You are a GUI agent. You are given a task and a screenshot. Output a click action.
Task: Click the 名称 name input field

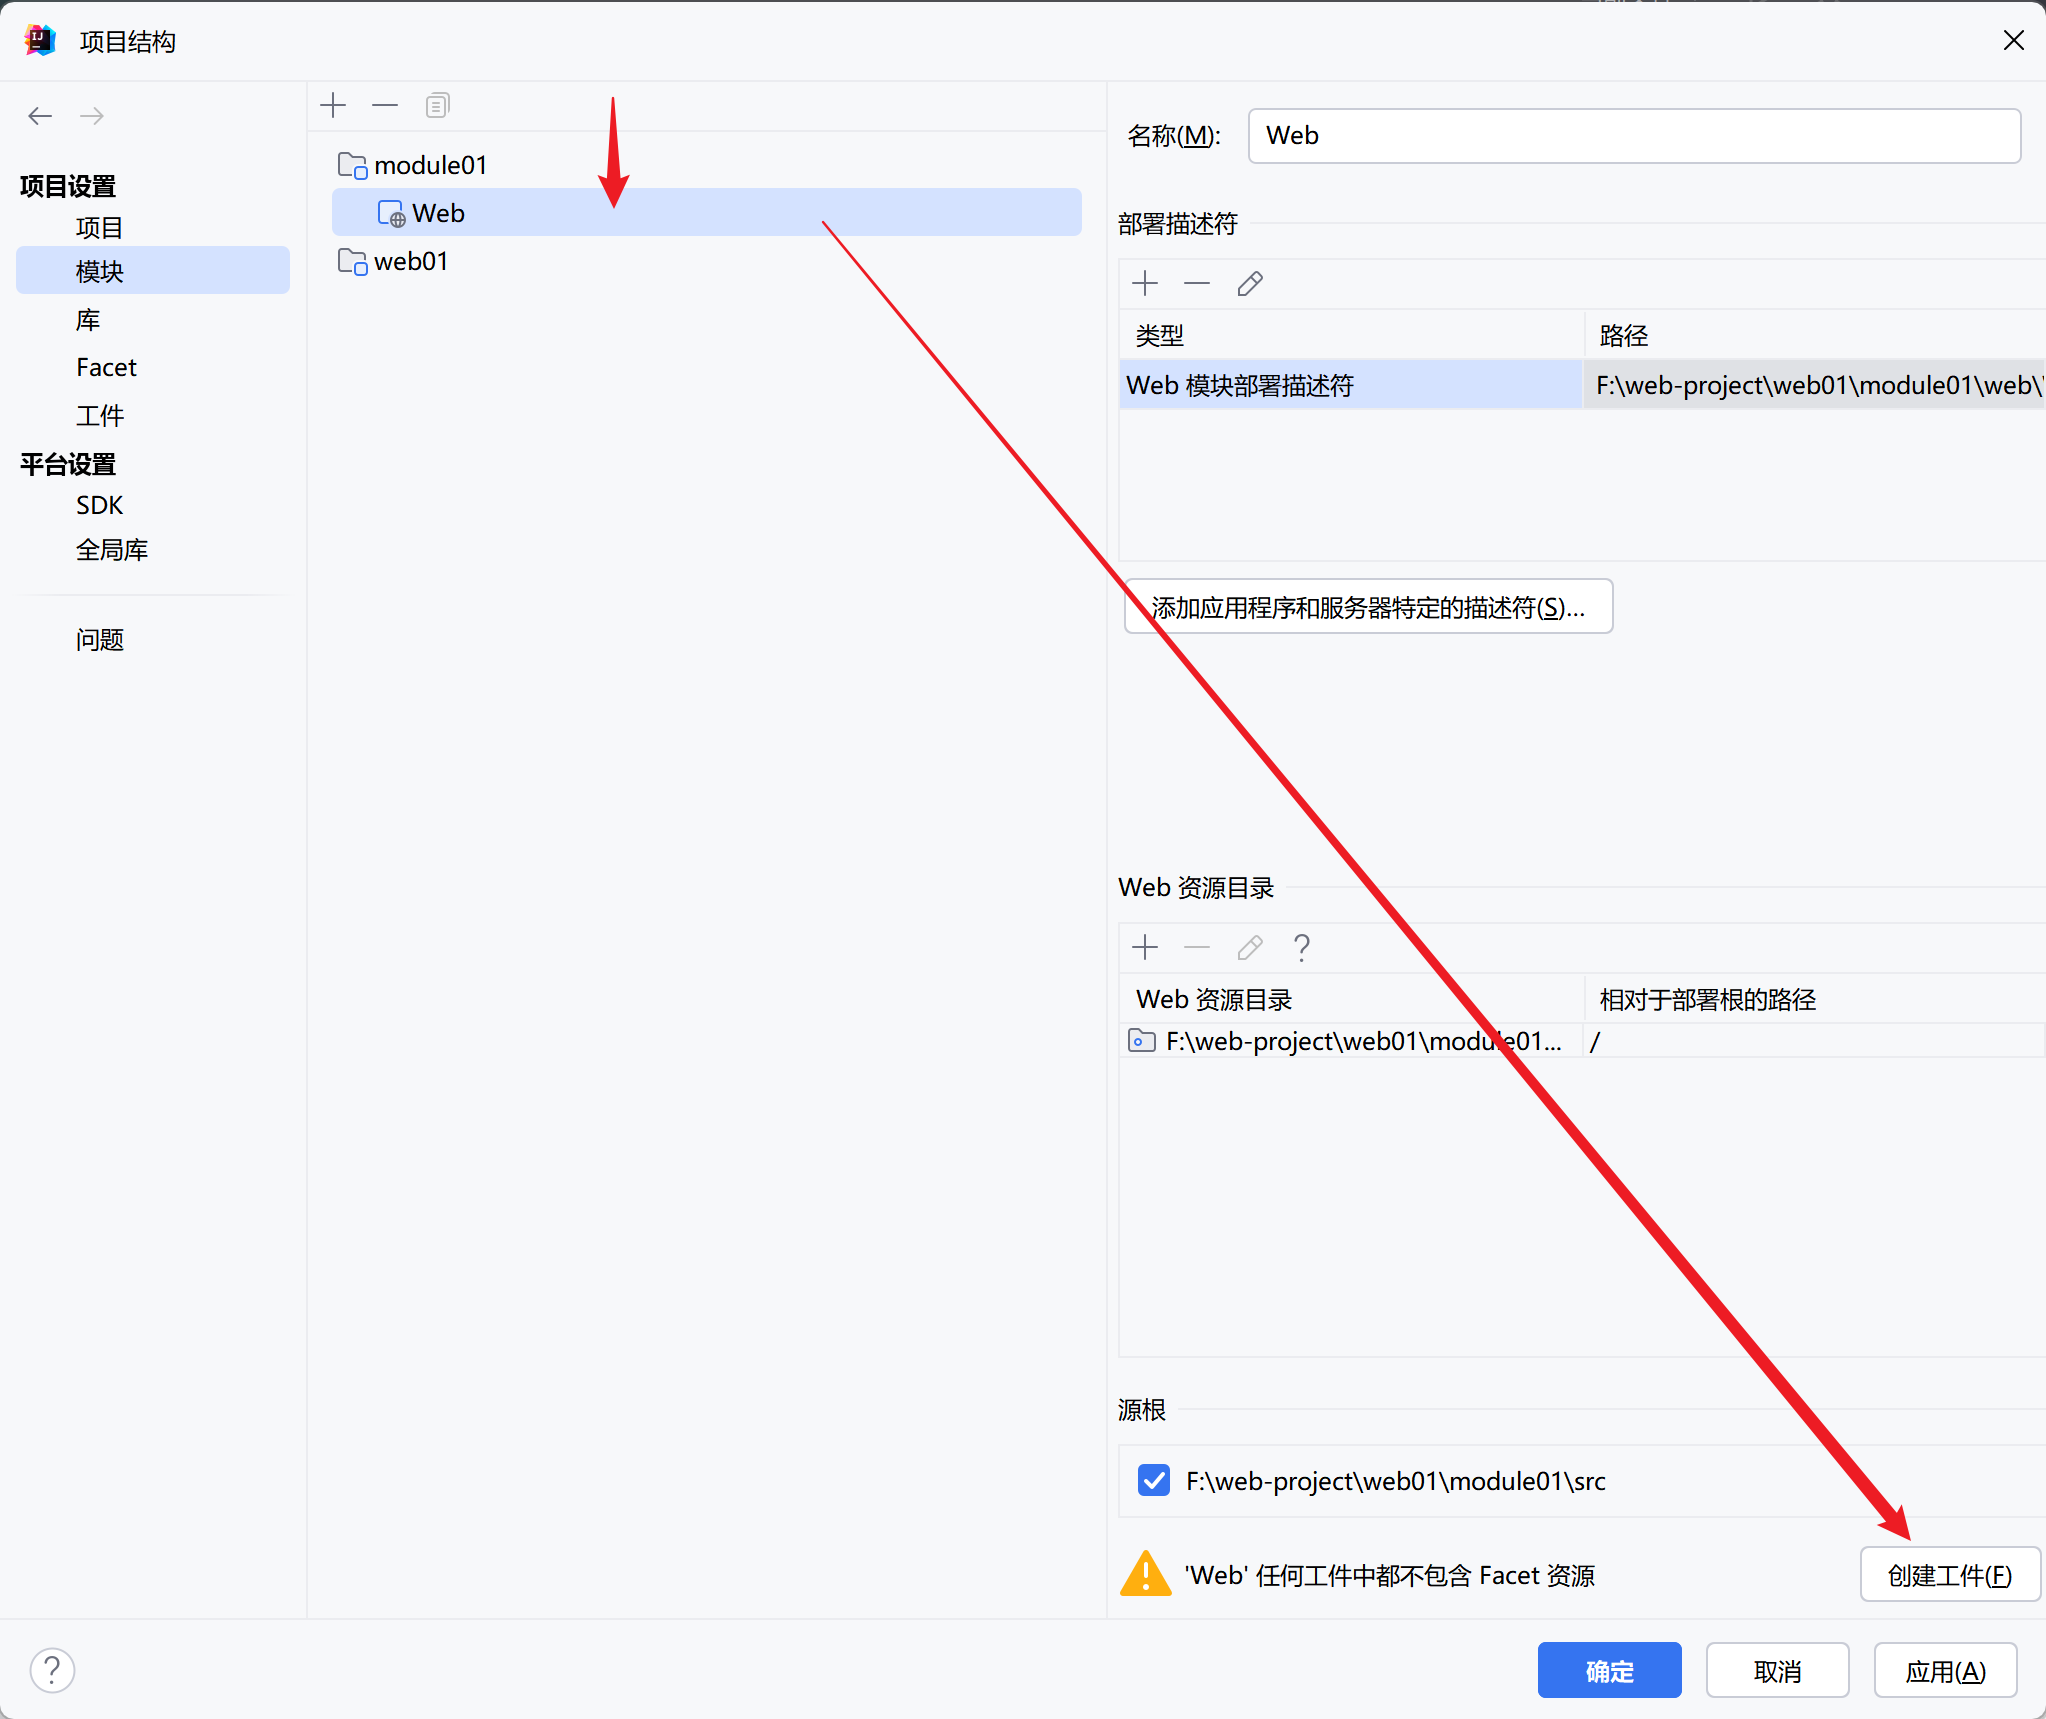(x=1633, y=136)
